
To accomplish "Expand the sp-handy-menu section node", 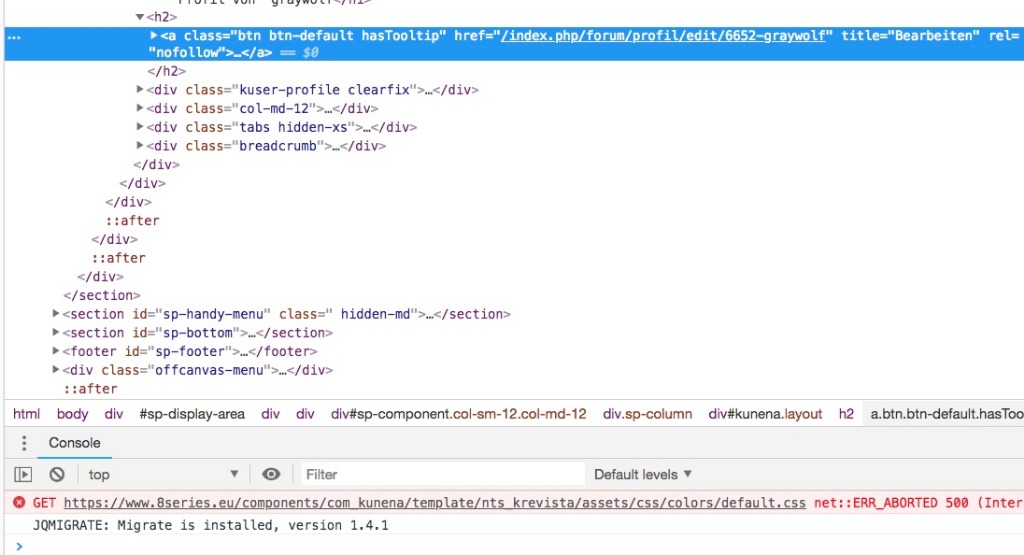I will pos(56,314).
